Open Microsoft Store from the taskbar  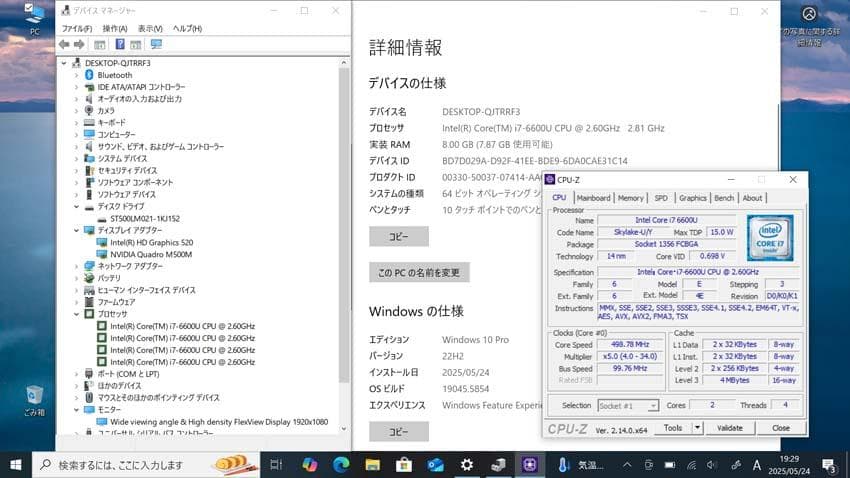coord(404,465)
